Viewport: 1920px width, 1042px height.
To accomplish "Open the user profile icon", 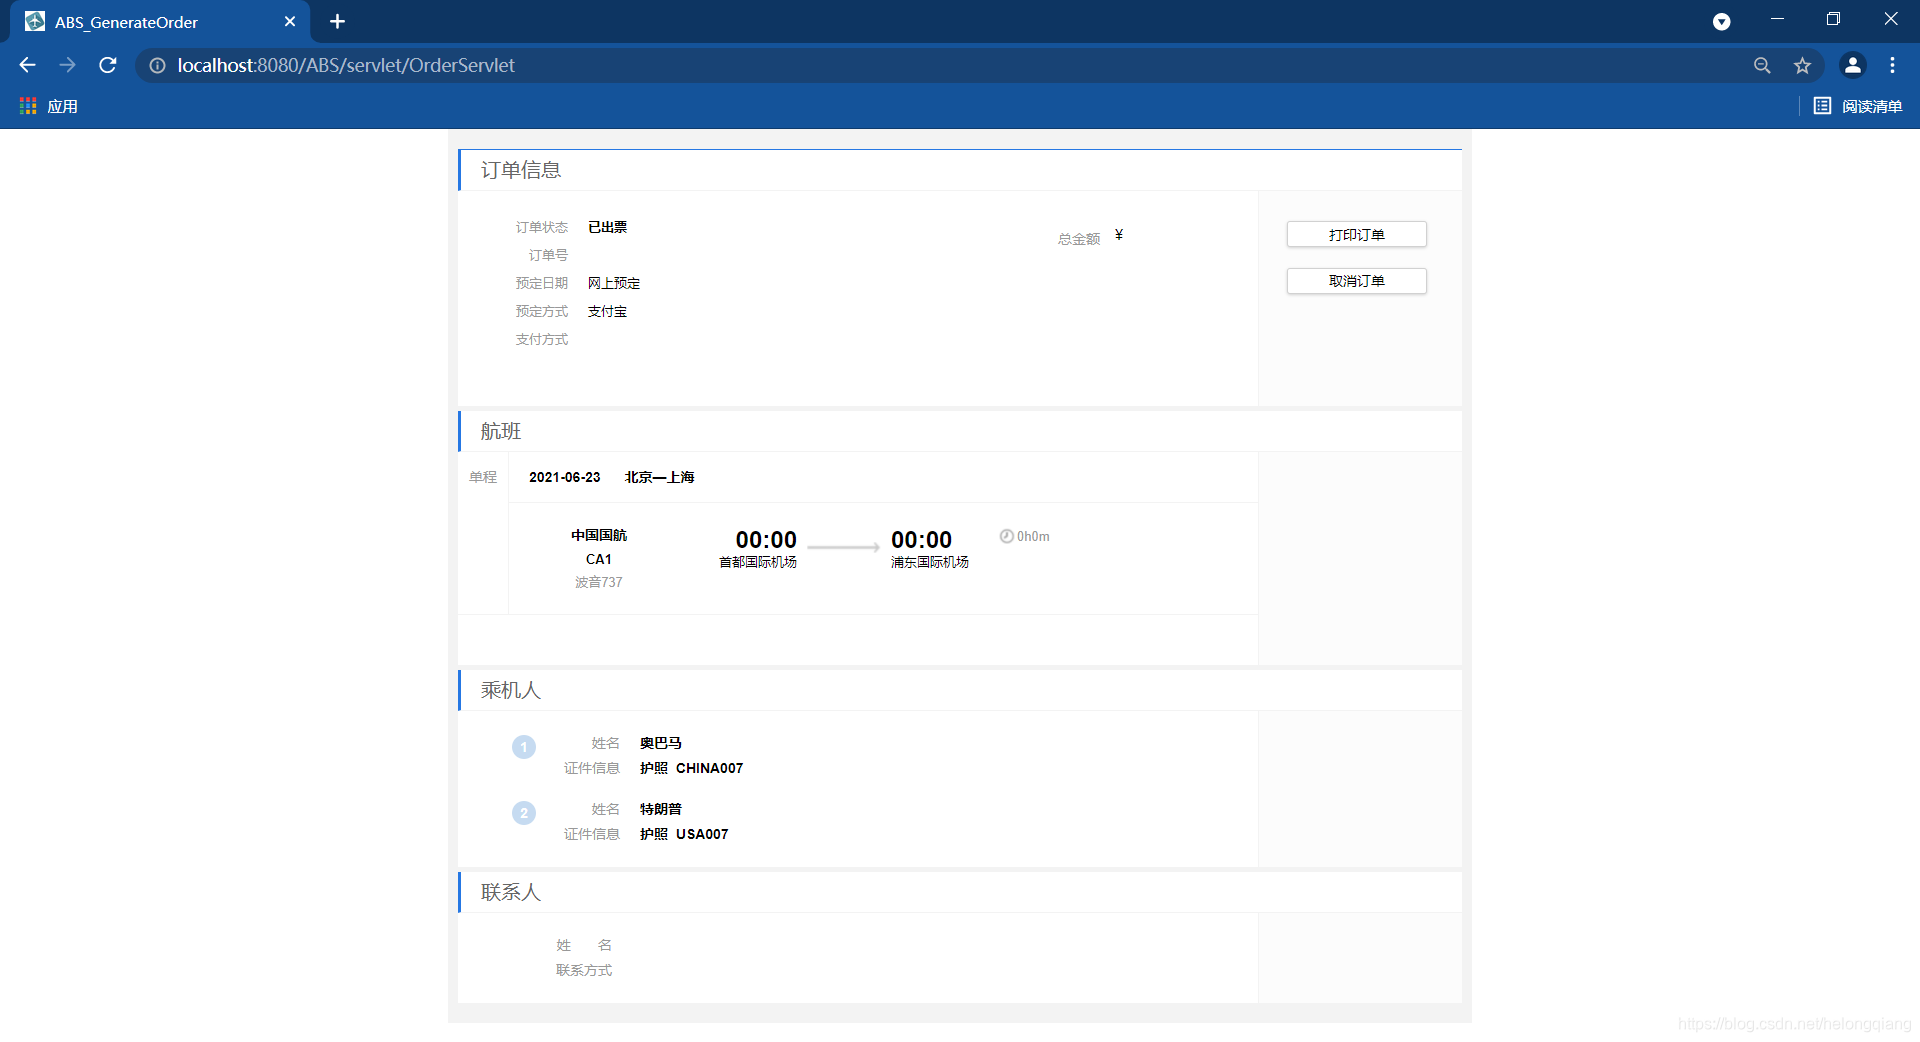I will pos(1852,65).
